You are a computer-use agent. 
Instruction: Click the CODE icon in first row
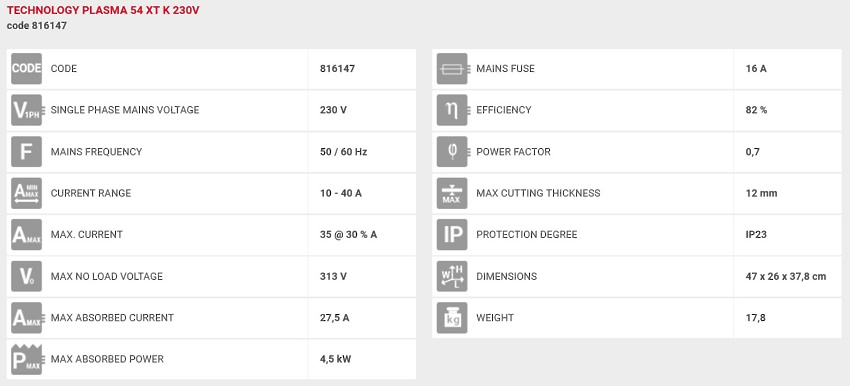pyautogui.click(x=27, y=69)
